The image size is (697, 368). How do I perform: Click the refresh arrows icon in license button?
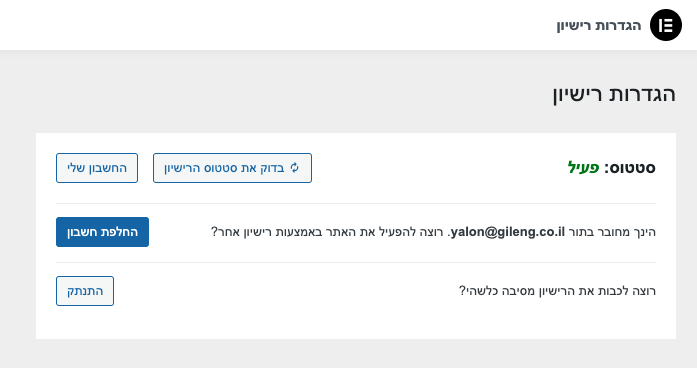click(294, 168)
